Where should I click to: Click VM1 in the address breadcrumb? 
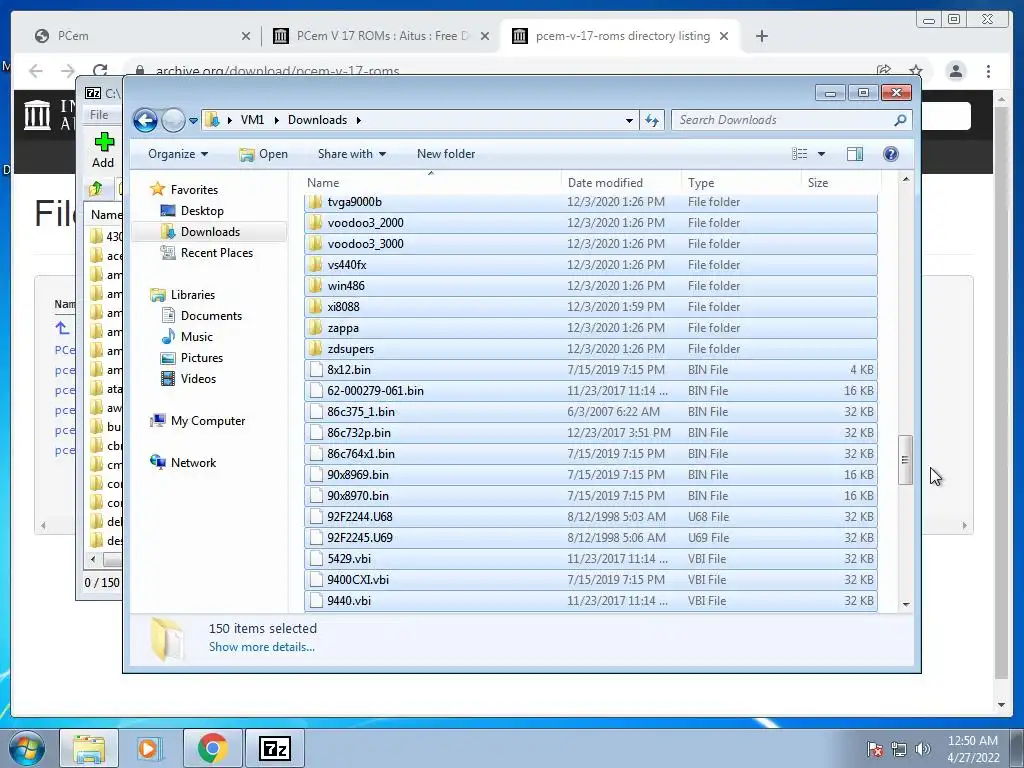(x=252, y=120)
